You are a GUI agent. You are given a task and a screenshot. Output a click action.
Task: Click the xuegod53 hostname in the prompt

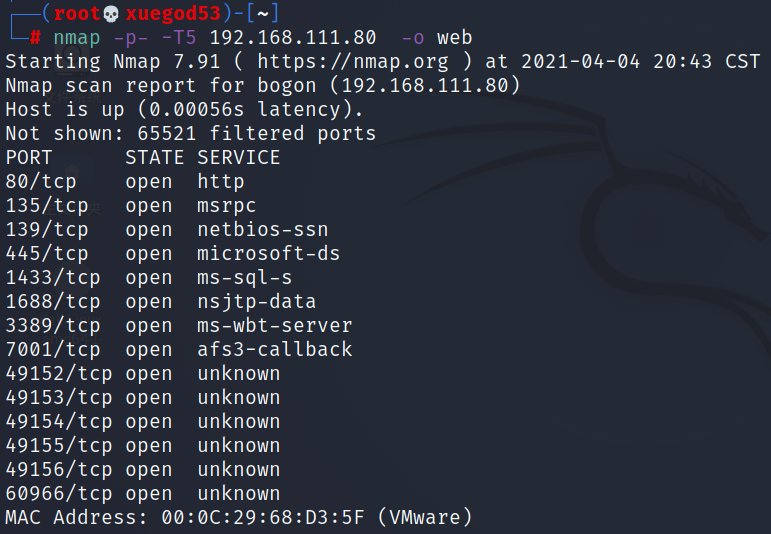tap(173, 14)
